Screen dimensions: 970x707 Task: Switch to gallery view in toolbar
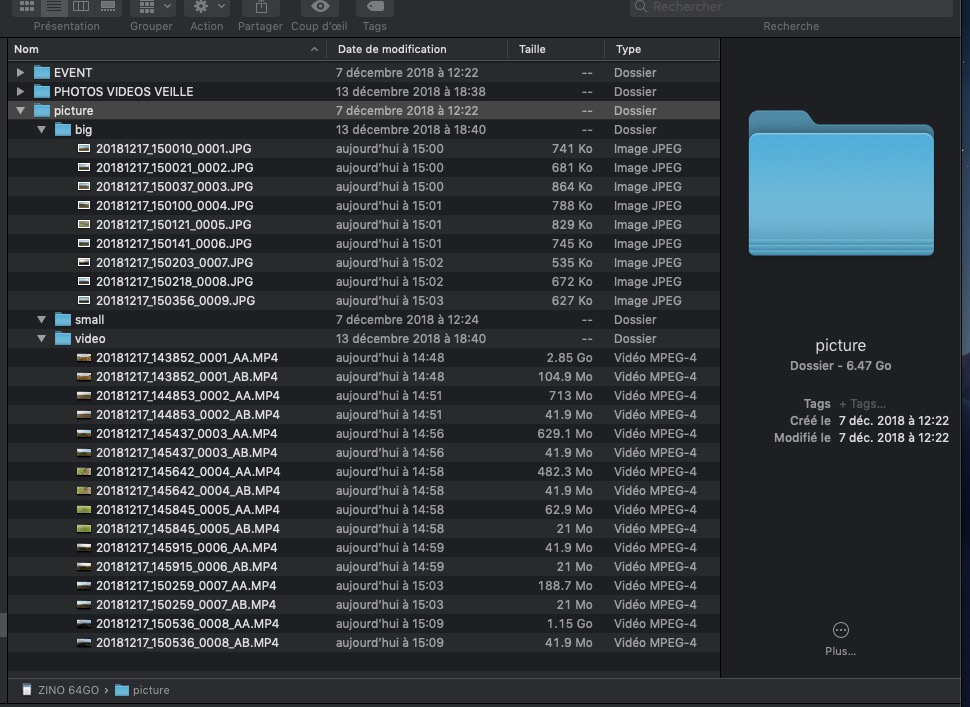108,7
